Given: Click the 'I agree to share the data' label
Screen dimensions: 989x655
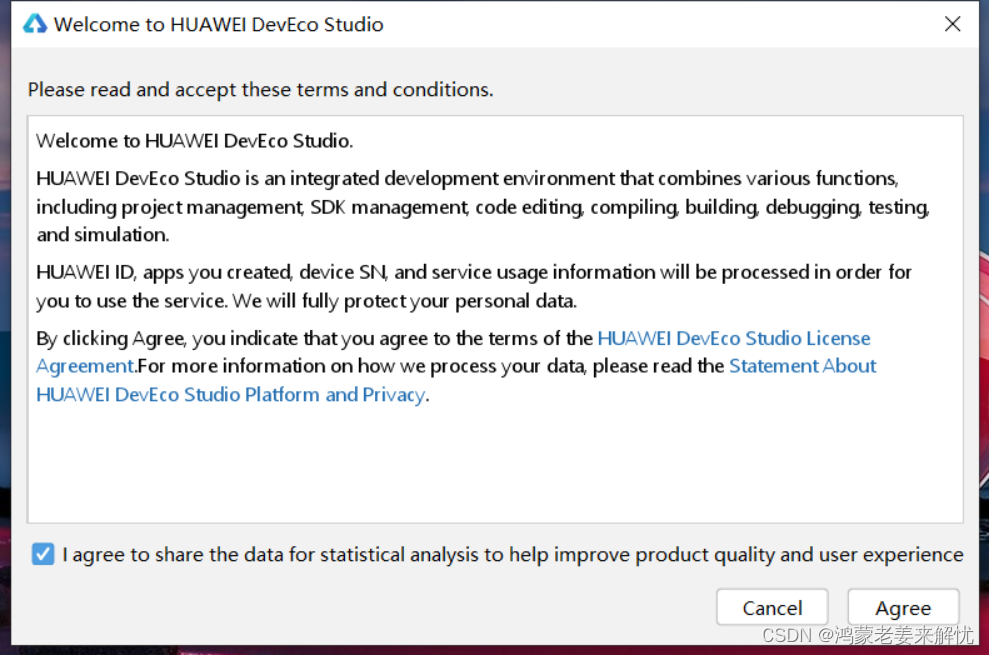Looking at the screenshot, I should click(513, 555).
